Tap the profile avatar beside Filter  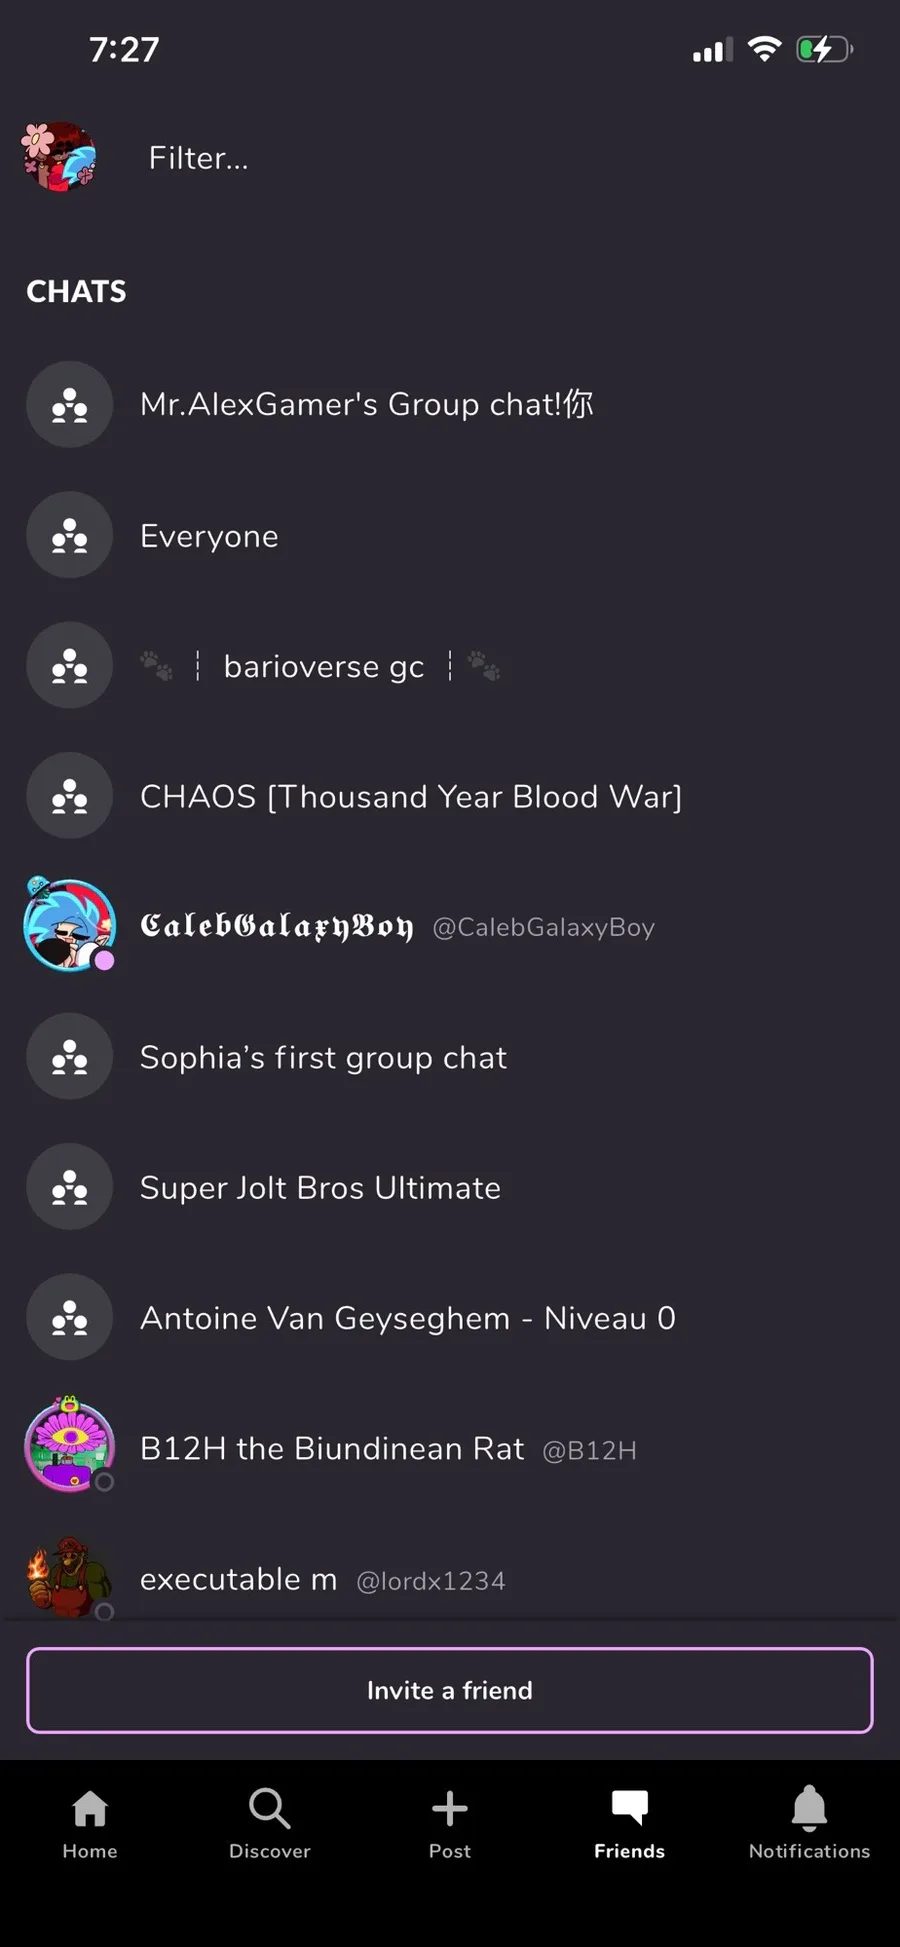click(60, 157)
